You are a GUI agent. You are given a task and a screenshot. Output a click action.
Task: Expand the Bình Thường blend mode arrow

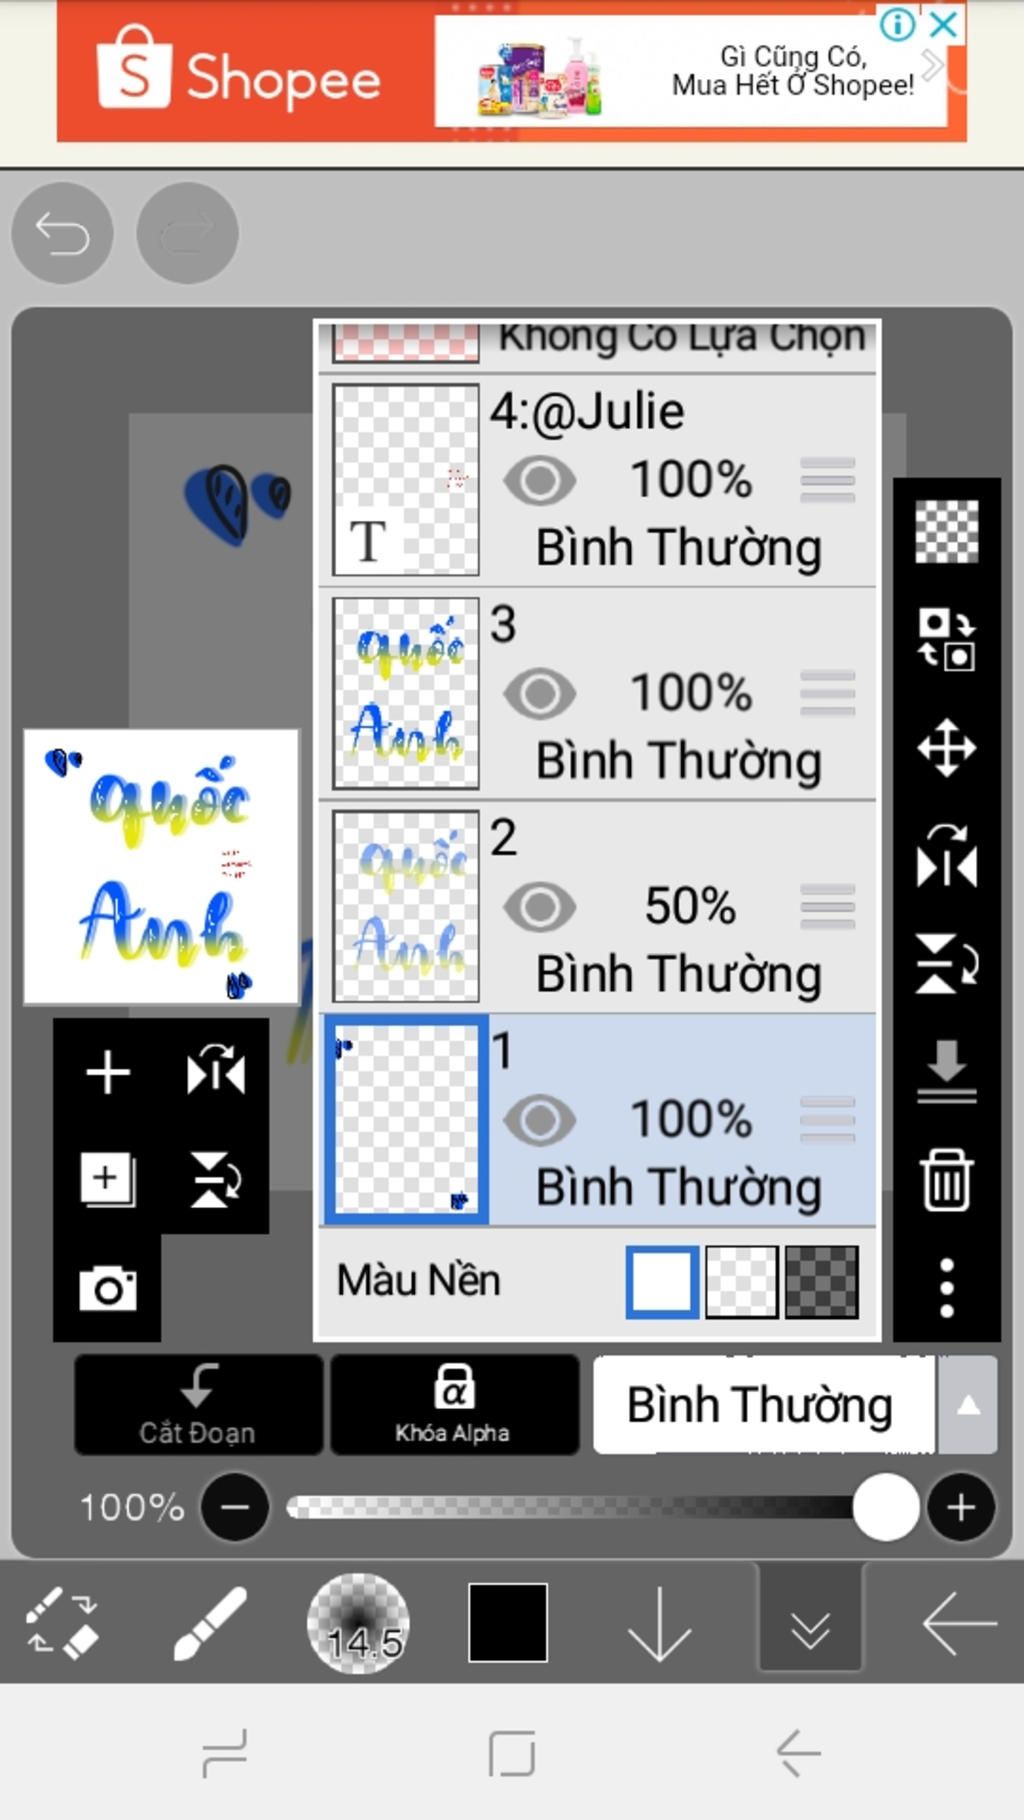(967, 1405)
